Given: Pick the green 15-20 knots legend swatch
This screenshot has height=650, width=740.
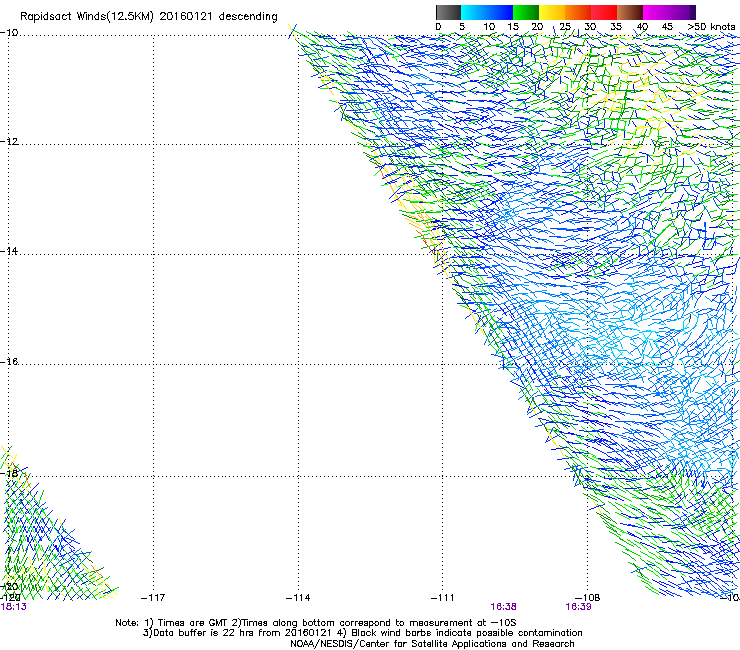Looking at the screenshot, I should tap(526, 12).
